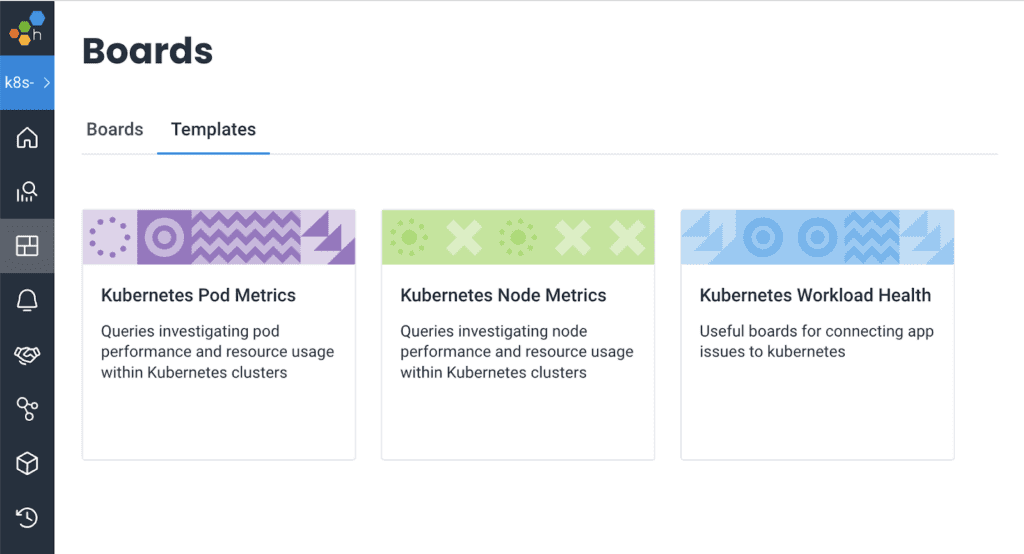Image resolution: width=1024 pixels, height=554 pixels.
Task: Open the Kubernetes Pod Metrics title
Action: point(198,296)
